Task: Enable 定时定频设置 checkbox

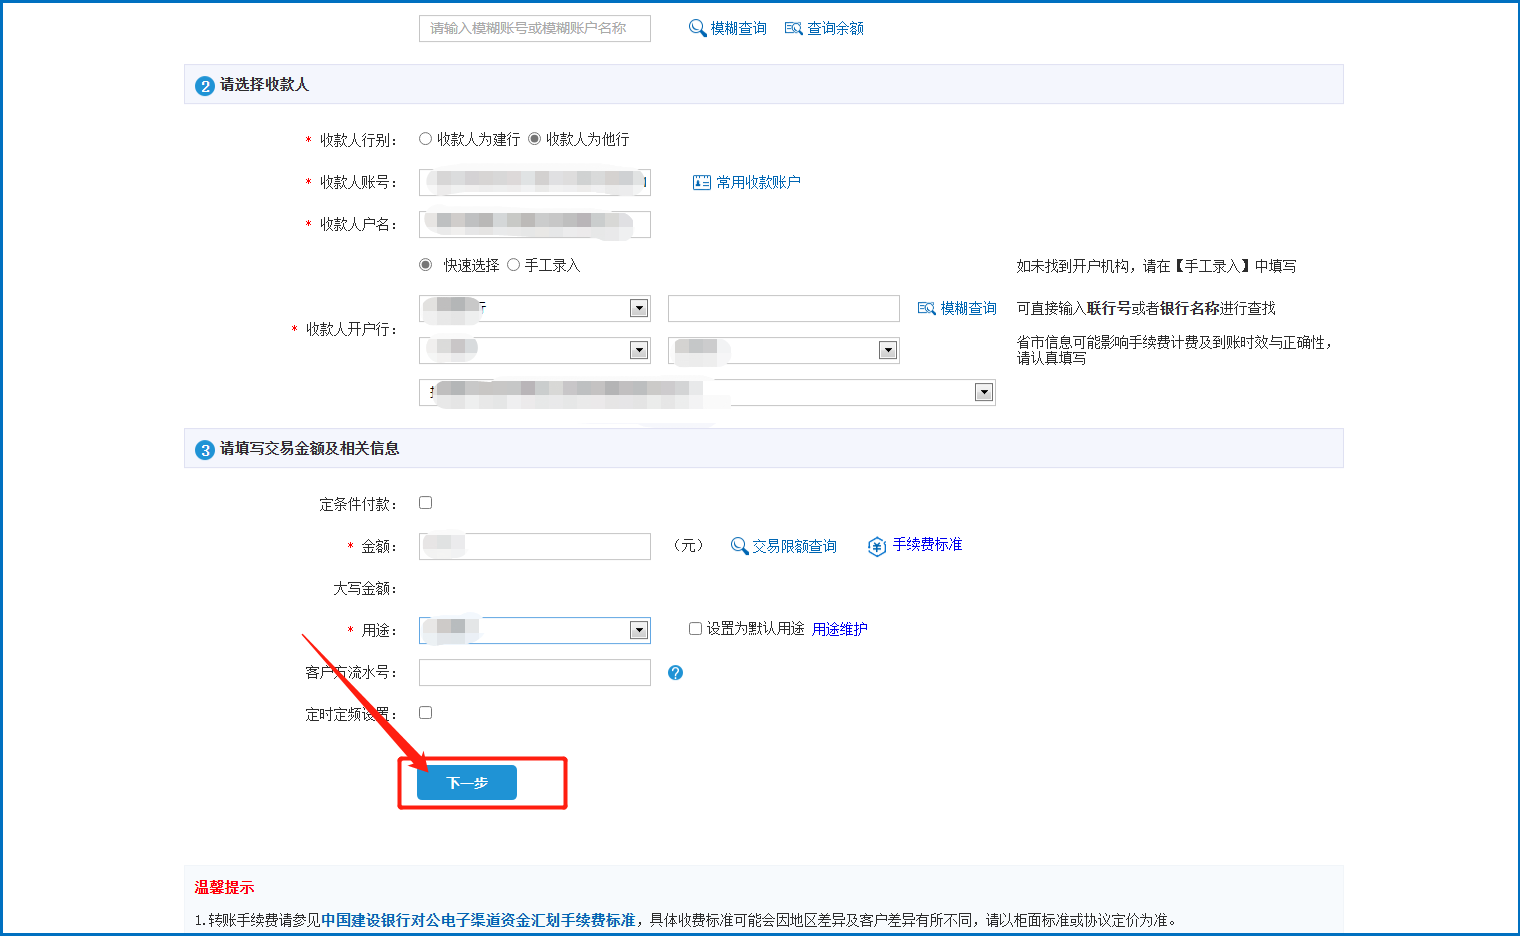Action: click(425, 713)
